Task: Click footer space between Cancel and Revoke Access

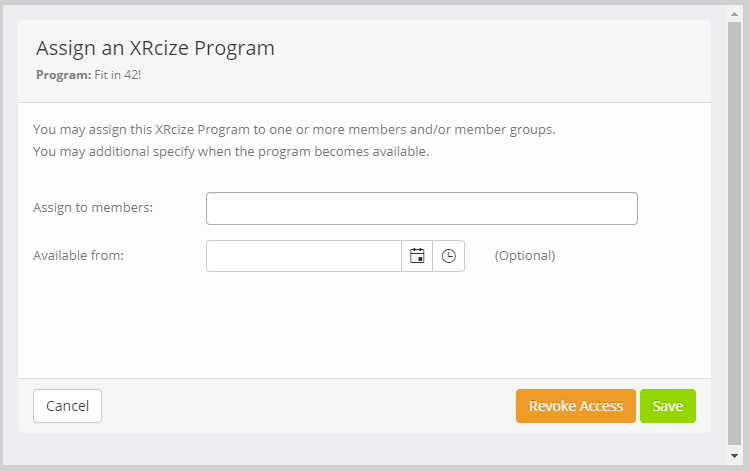Action: click(x=309, y=406)
